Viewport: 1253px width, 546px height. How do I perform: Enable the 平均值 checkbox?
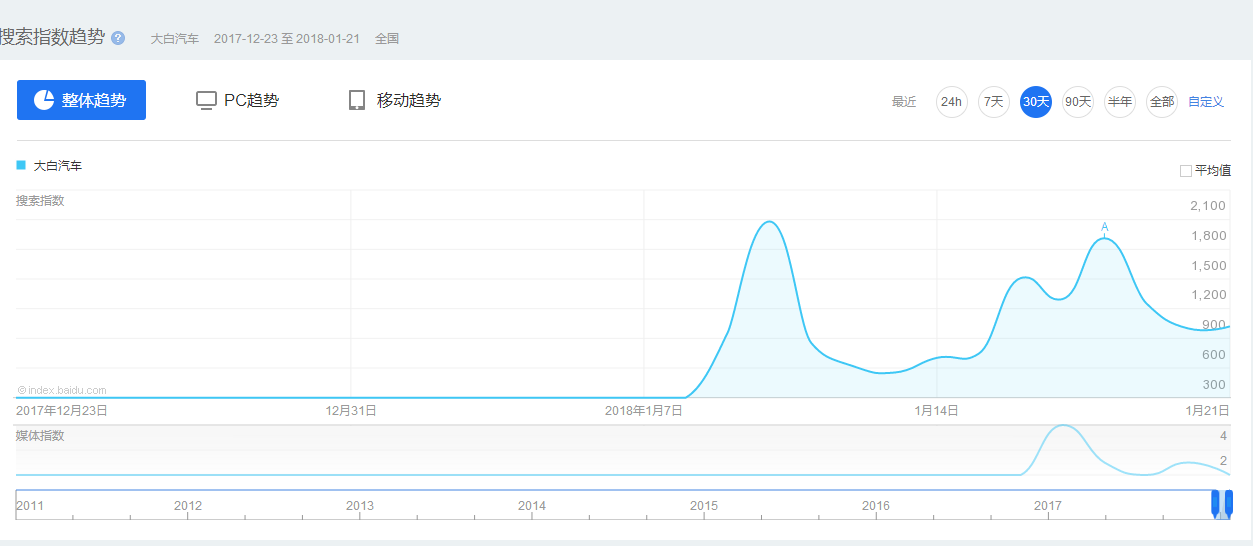coord(1186,171)
